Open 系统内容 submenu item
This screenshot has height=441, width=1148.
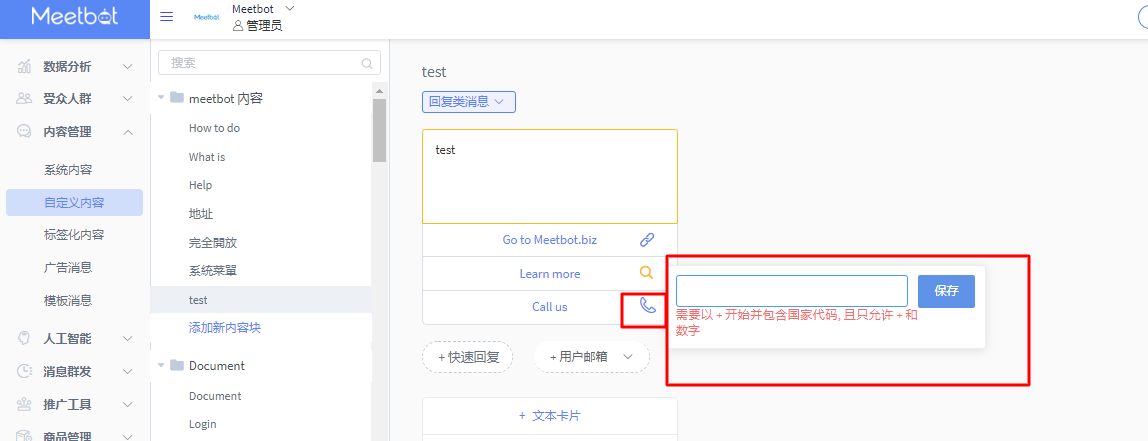pos(68,170)
